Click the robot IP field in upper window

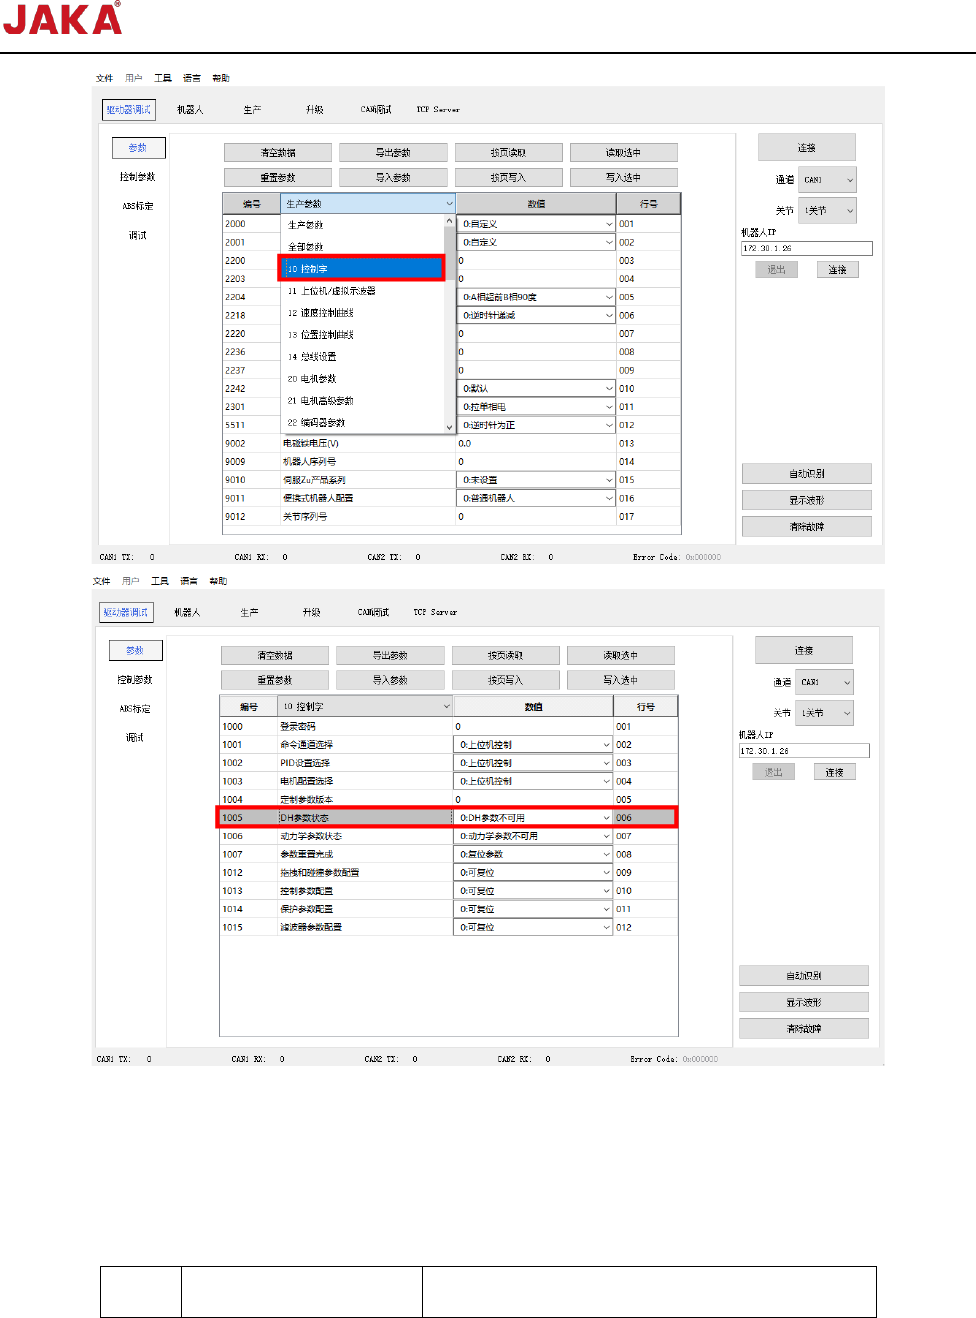click(807, 248)
